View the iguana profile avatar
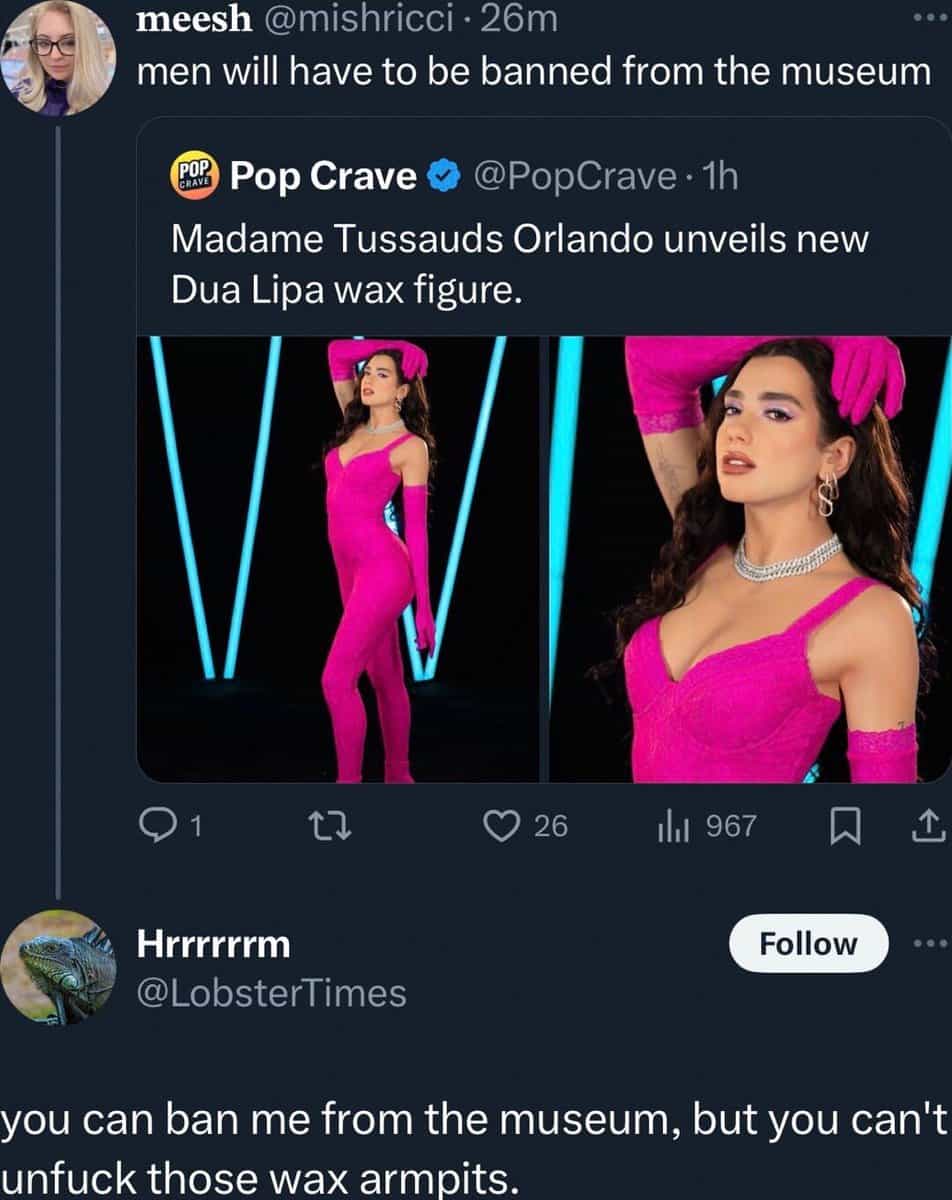The height and width of the screenshot is (1200, 952). tap(58, 966)
